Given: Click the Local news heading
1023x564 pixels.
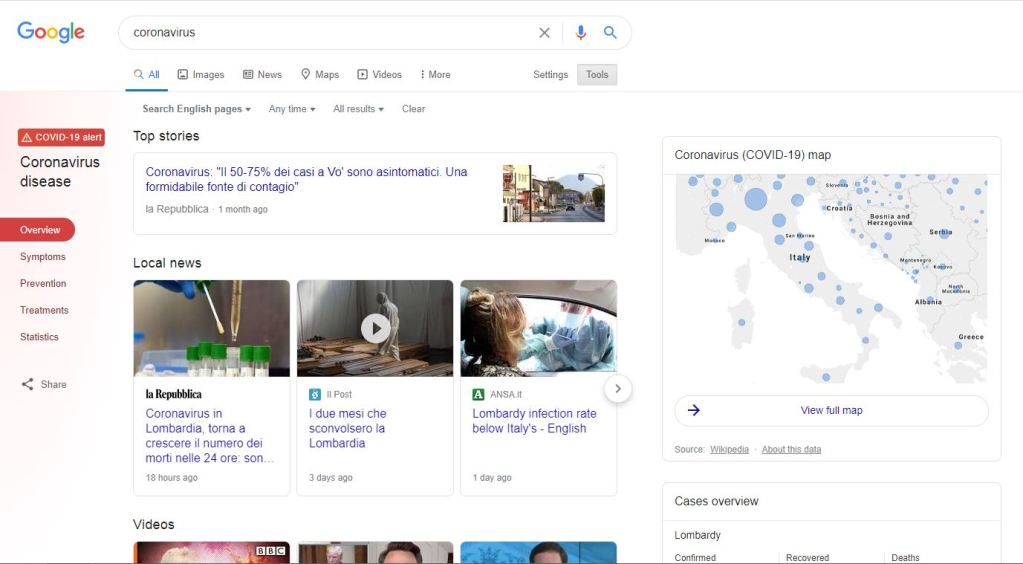Looking at the screenshot, I should click(167, 263).
